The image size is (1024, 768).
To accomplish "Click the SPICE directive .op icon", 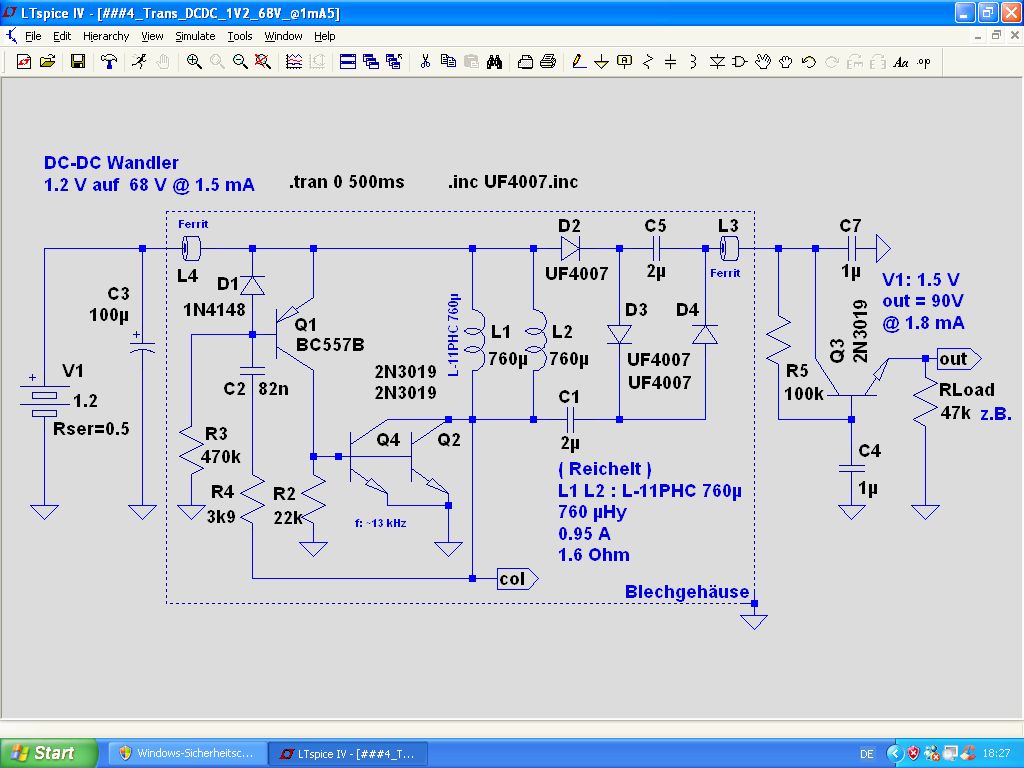I will coord(923,62).
